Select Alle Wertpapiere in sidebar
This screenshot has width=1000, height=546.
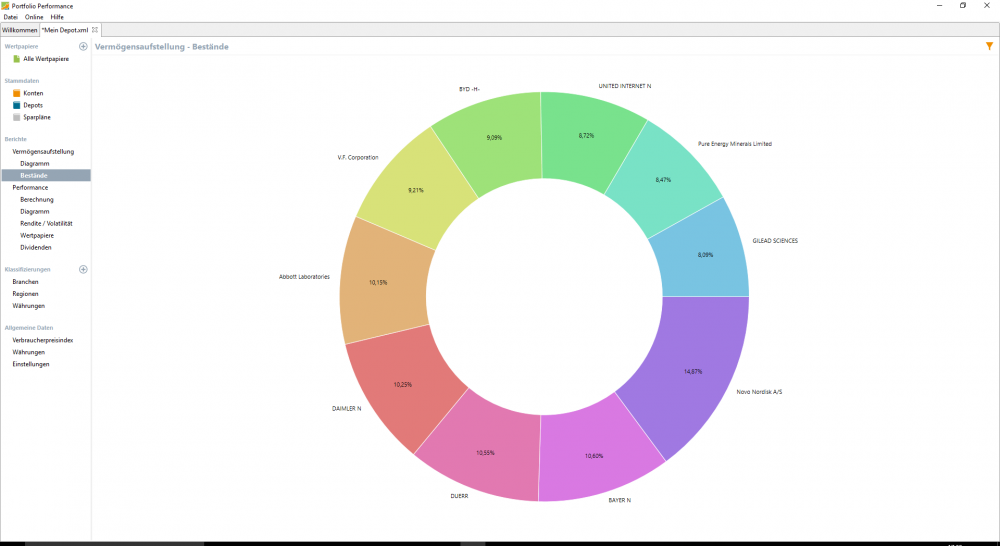[46, 59]
